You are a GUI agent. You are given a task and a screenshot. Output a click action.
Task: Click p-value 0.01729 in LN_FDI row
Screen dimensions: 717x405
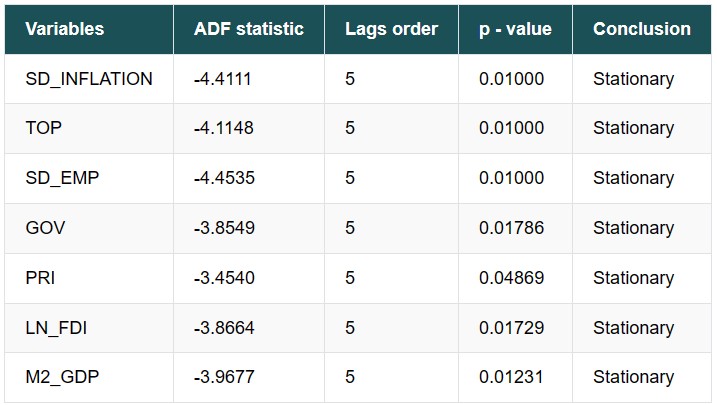511,328
